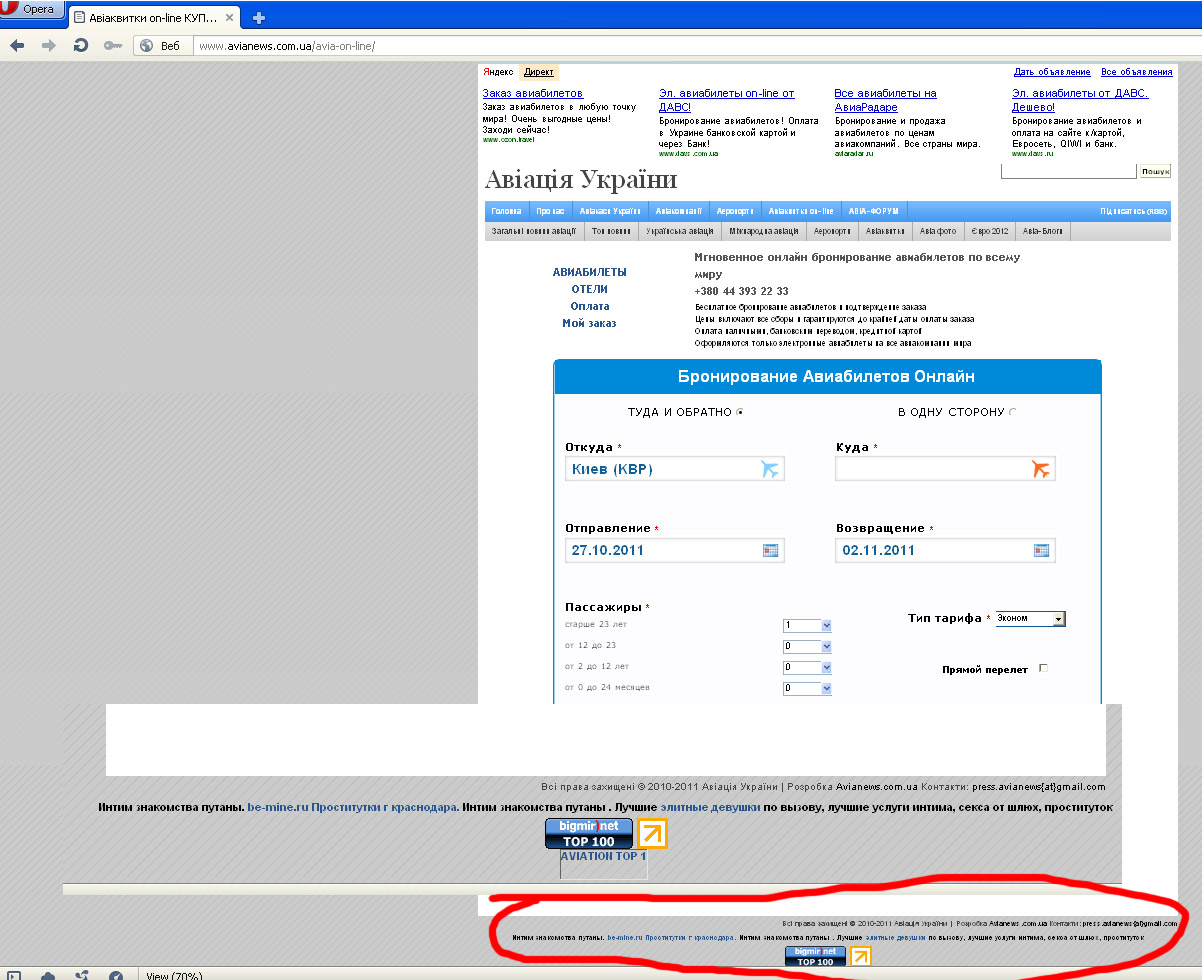1202x980 pixels.
Task: Open the Тип тарифа Эконом dropdown
Action: [1030, 619]
